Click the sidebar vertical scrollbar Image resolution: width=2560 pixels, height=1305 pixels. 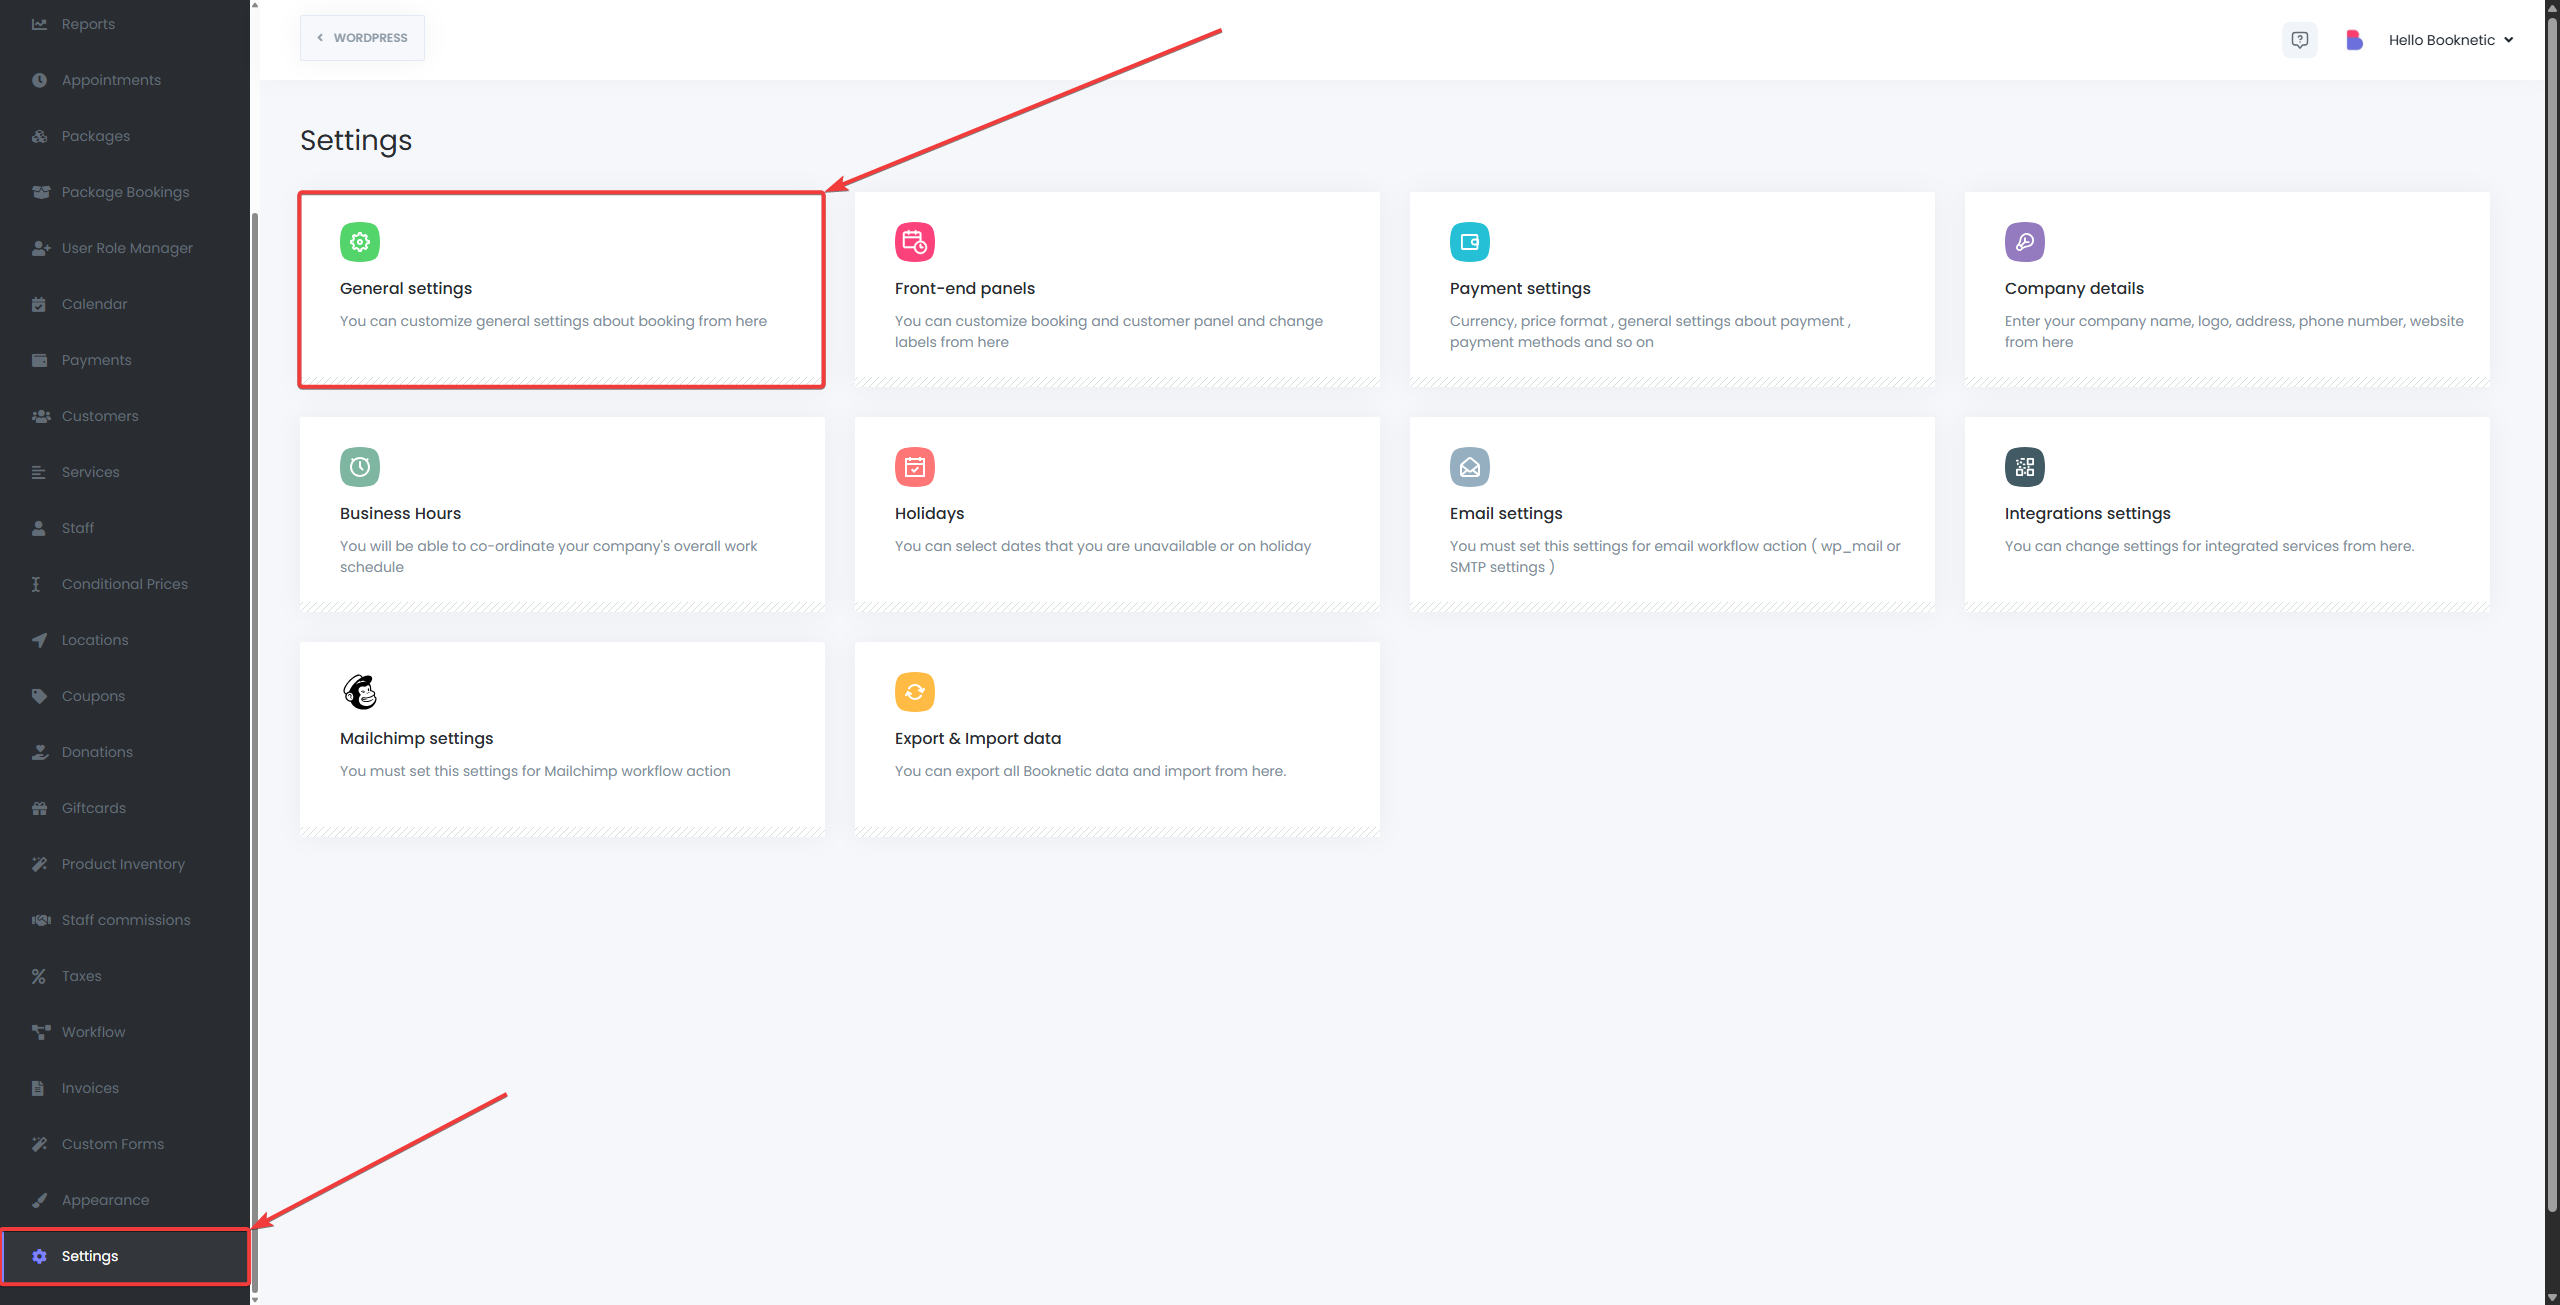coord(255,700)
